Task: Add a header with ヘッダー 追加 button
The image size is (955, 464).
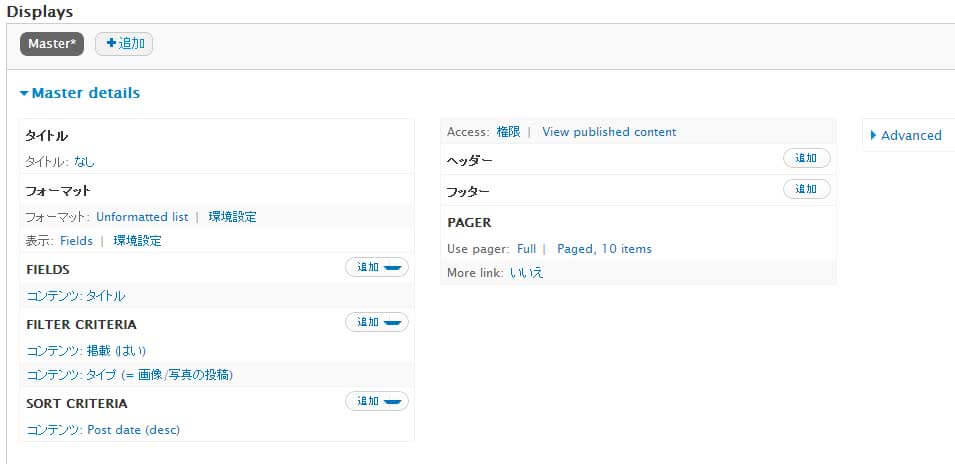Action: (x=806, y=158)
